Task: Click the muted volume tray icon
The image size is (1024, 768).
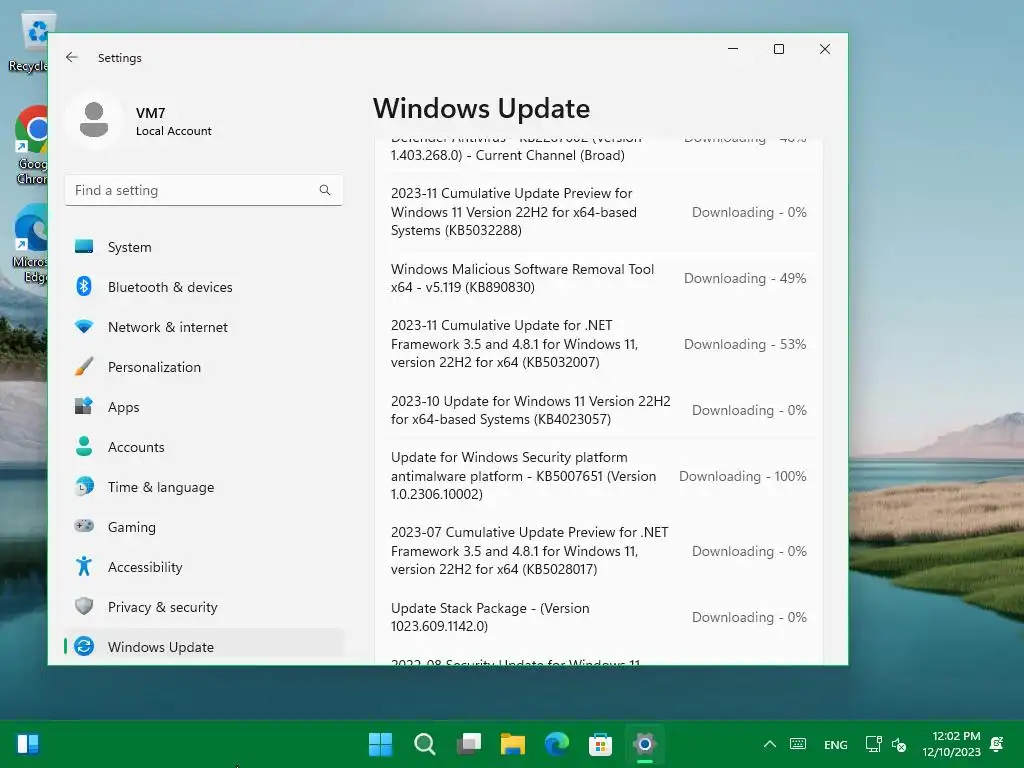Action: point(899,744)
